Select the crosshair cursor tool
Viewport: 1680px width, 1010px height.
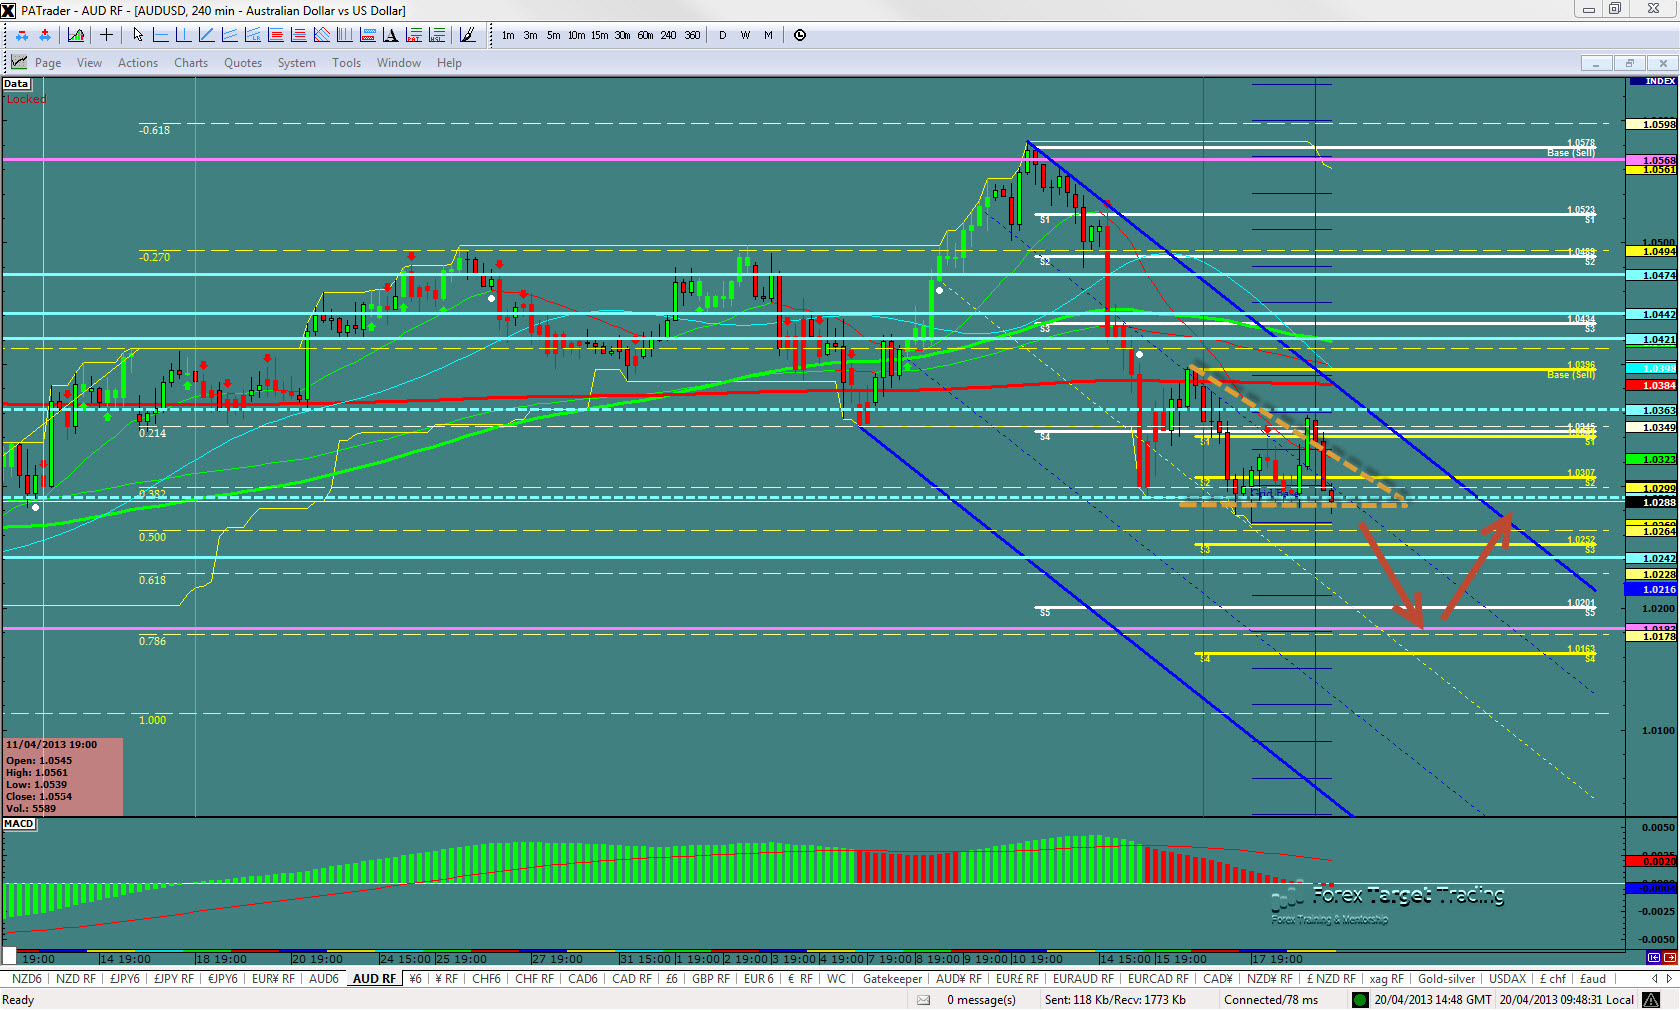tap(106, 35)
